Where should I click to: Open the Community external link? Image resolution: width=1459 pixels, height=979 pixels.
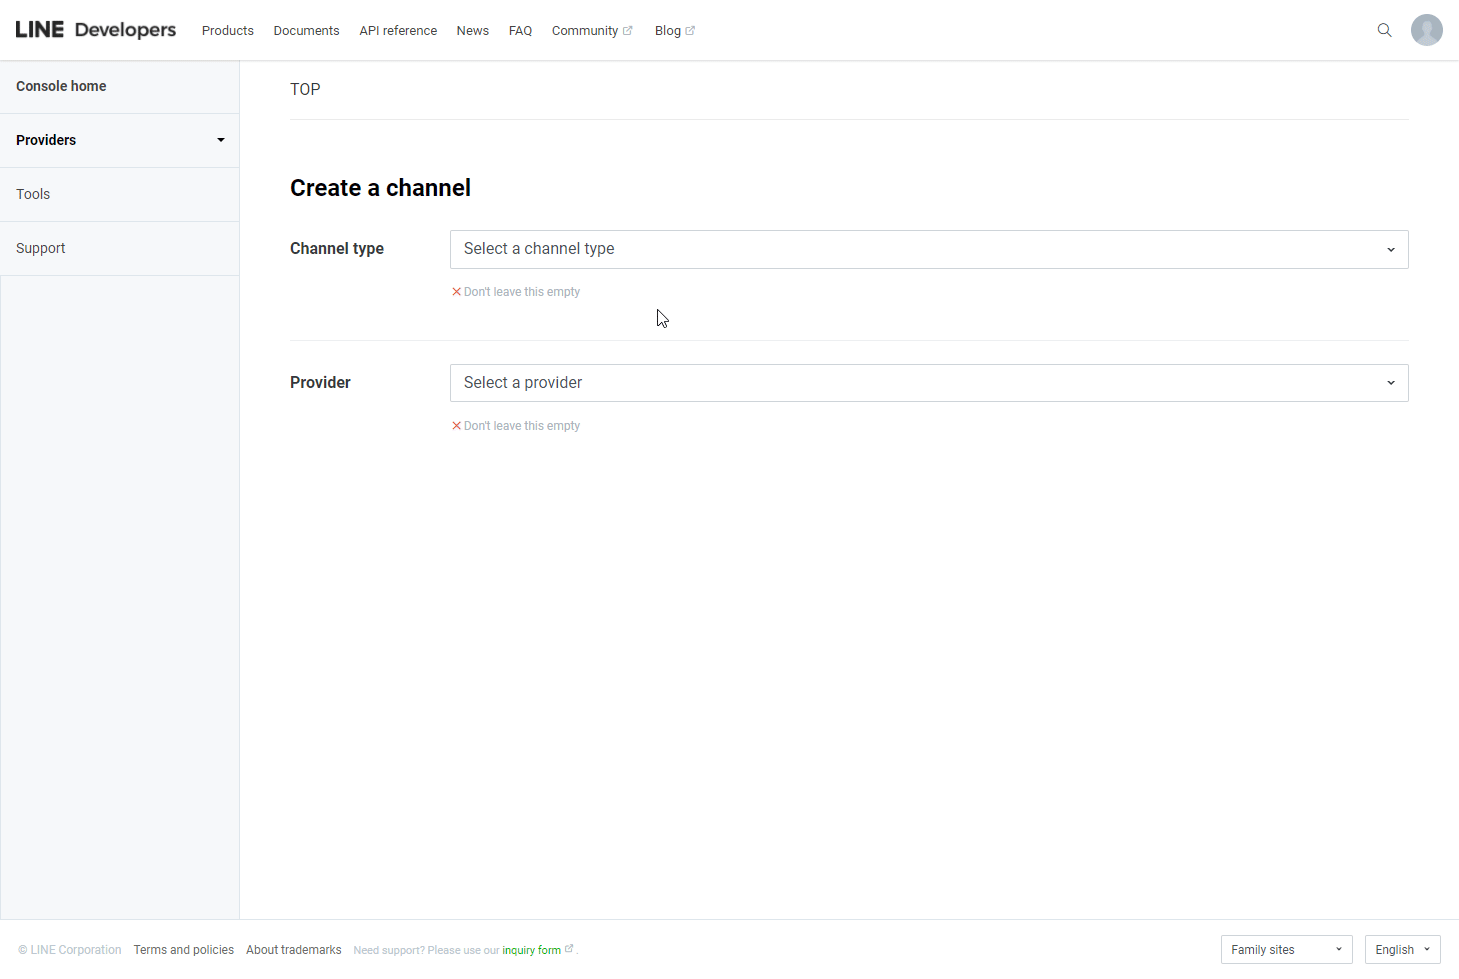pos(592,31)
